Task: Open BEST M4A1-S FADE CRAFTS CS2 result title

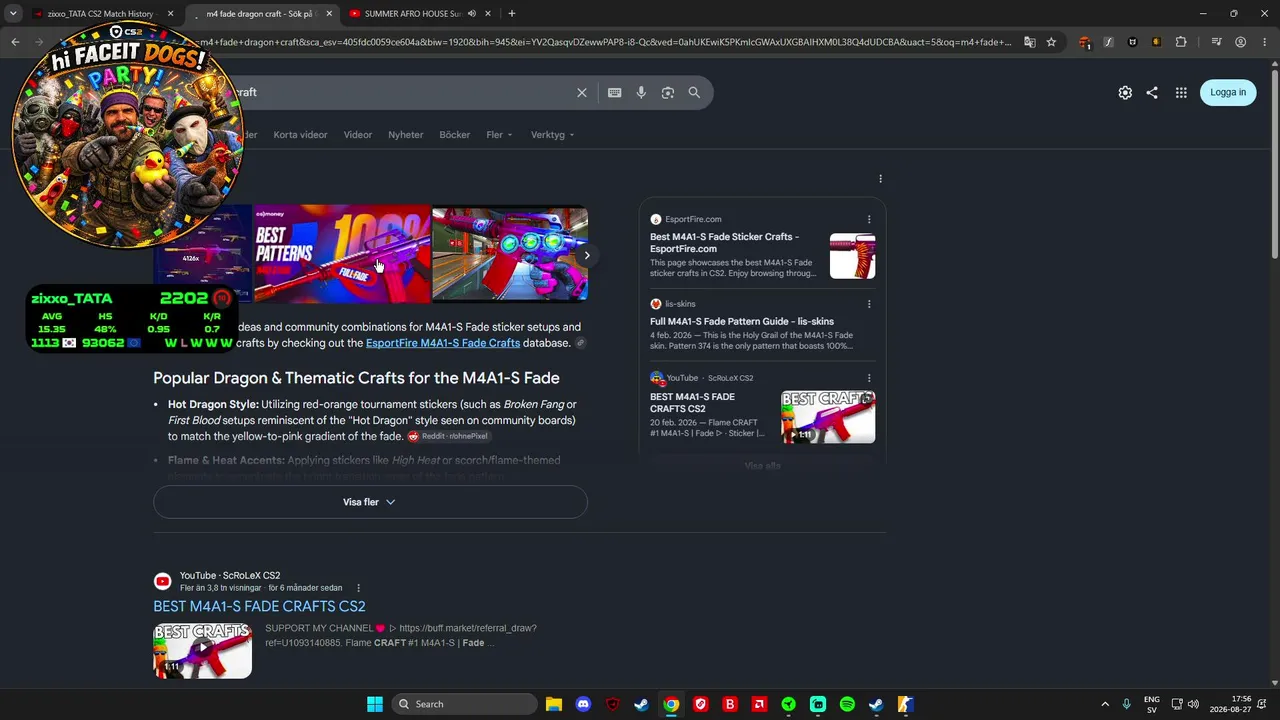Action: tap(259, 607)
